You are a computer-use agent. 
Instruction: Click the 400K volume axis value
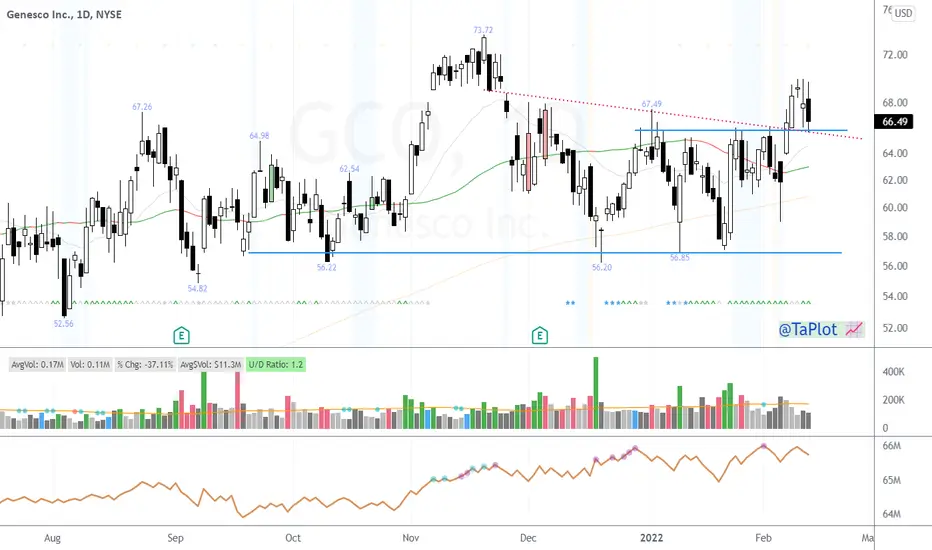coord(894,372)
